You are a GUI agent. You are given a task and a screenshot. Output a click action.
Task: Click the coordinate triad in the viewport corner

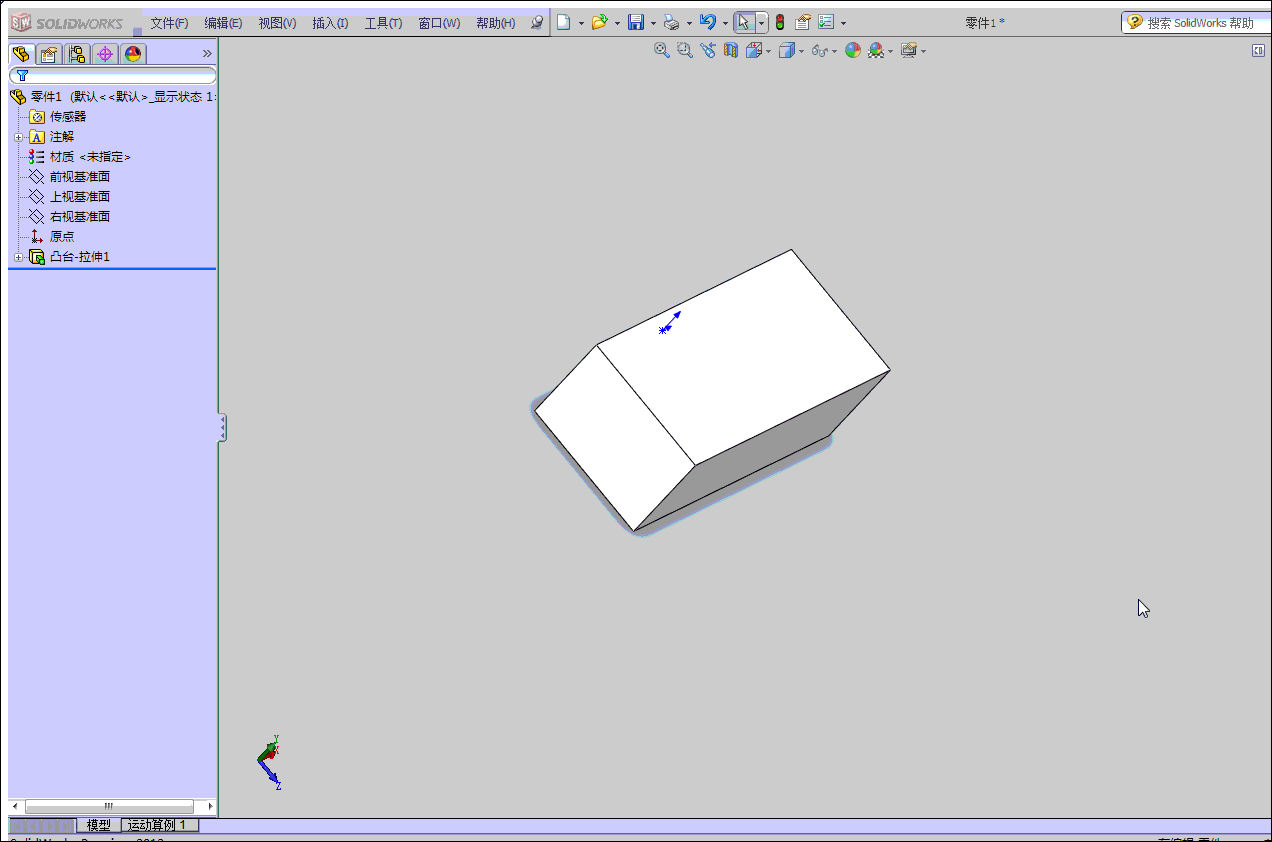tap(270, 762)
